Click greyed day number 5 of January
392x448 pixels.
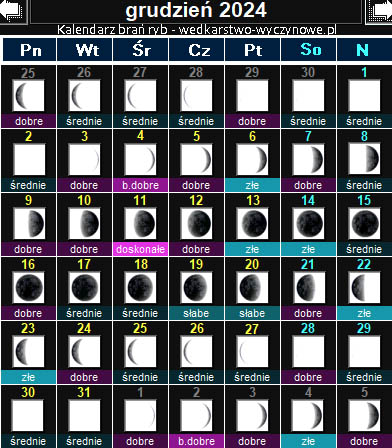pos(364,392)
